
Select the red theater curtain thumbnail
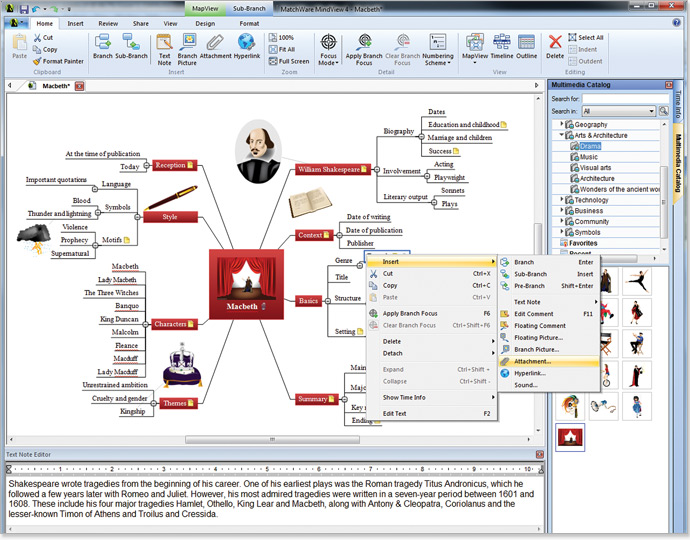(x=570, y=437)
